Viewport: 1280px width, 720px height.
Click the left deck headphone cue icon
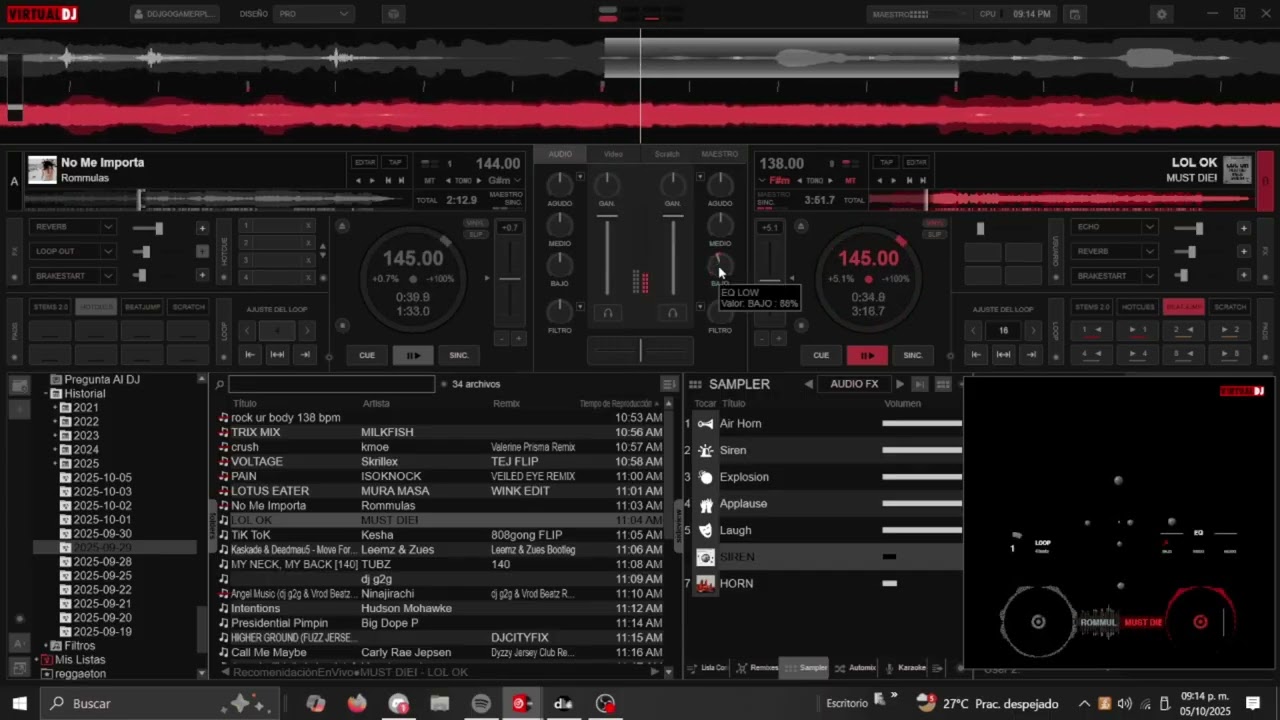607,313
